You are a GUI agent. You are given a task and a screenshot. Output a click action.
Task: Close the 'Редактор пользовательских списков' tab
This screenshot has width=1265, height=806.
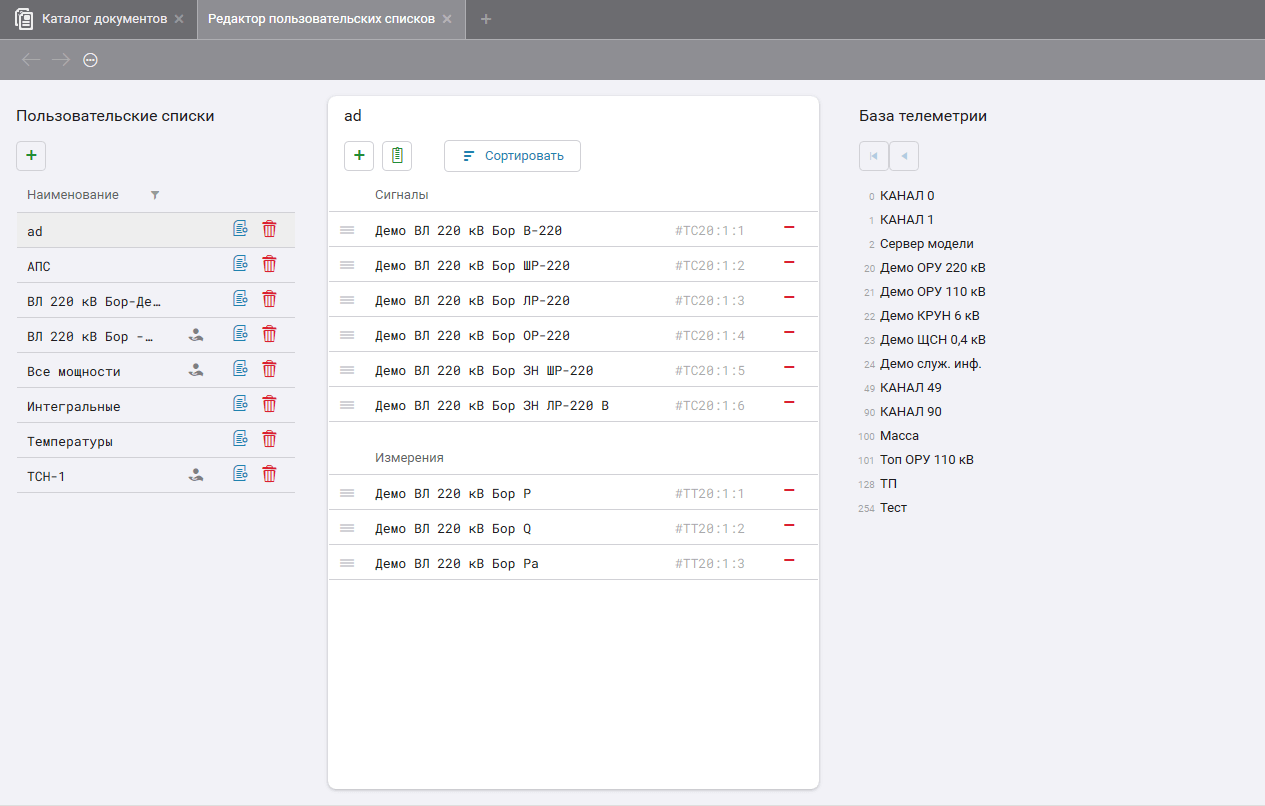(x=447, y=19)
